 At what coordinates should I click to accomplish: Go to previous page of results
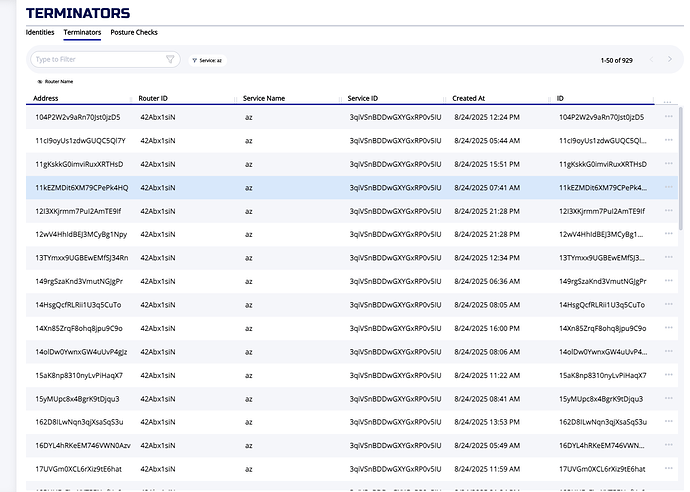[651, 60]
